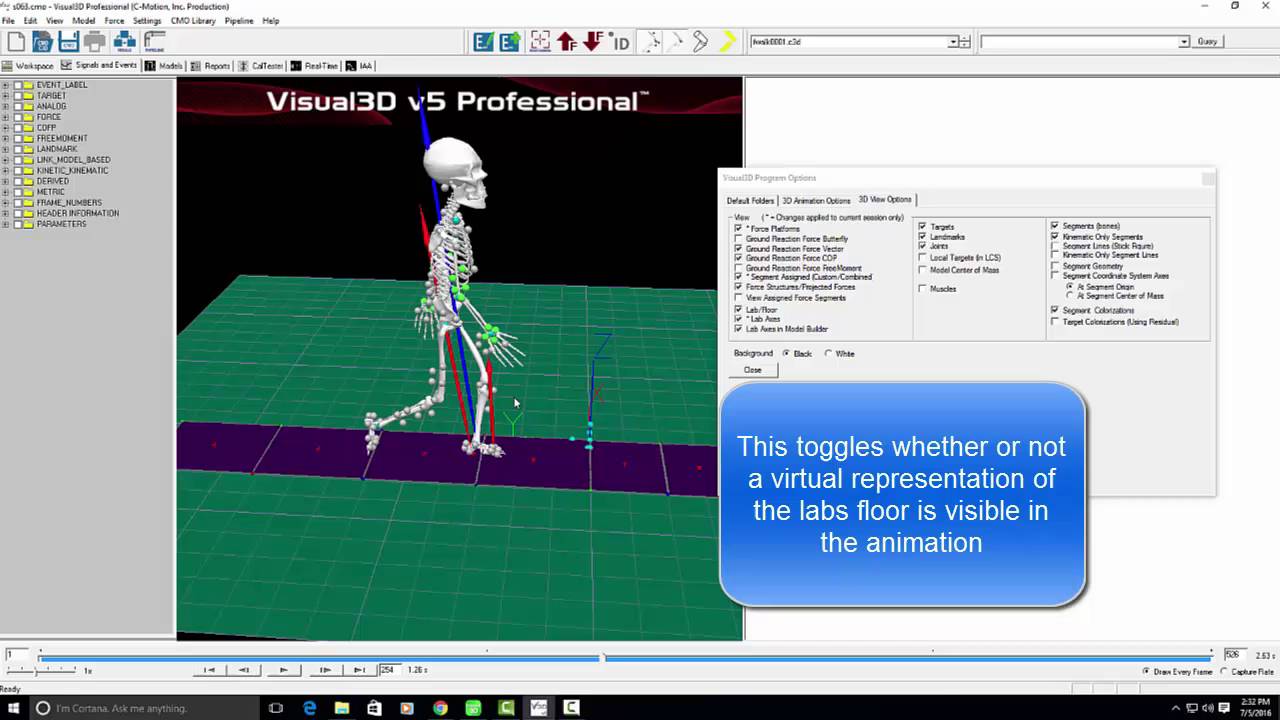Open the Windows Store taskbar icon
The height and width of the screenshot is (720, 1280).
[374, 708]
